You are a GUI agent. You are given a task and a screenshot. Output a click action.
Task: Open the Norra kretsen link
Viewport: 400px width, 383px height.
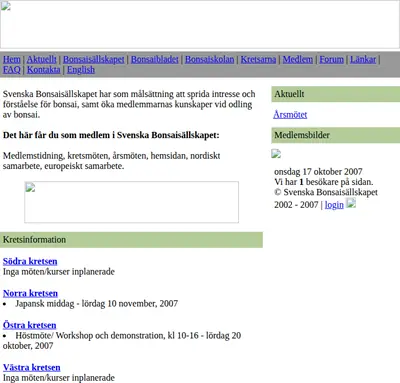click(30, 293)
